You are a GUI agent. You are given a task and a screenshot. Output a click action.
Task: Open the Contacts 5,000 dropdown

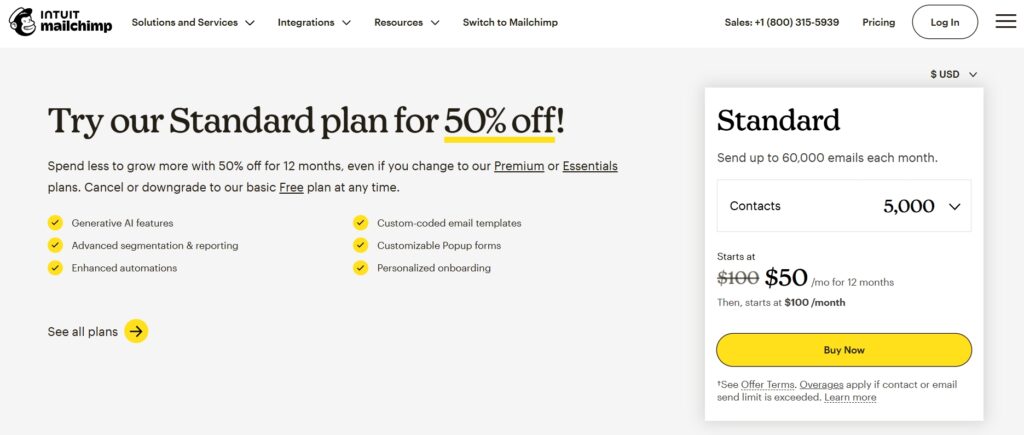pyautogui.click(x=844, y=206)
